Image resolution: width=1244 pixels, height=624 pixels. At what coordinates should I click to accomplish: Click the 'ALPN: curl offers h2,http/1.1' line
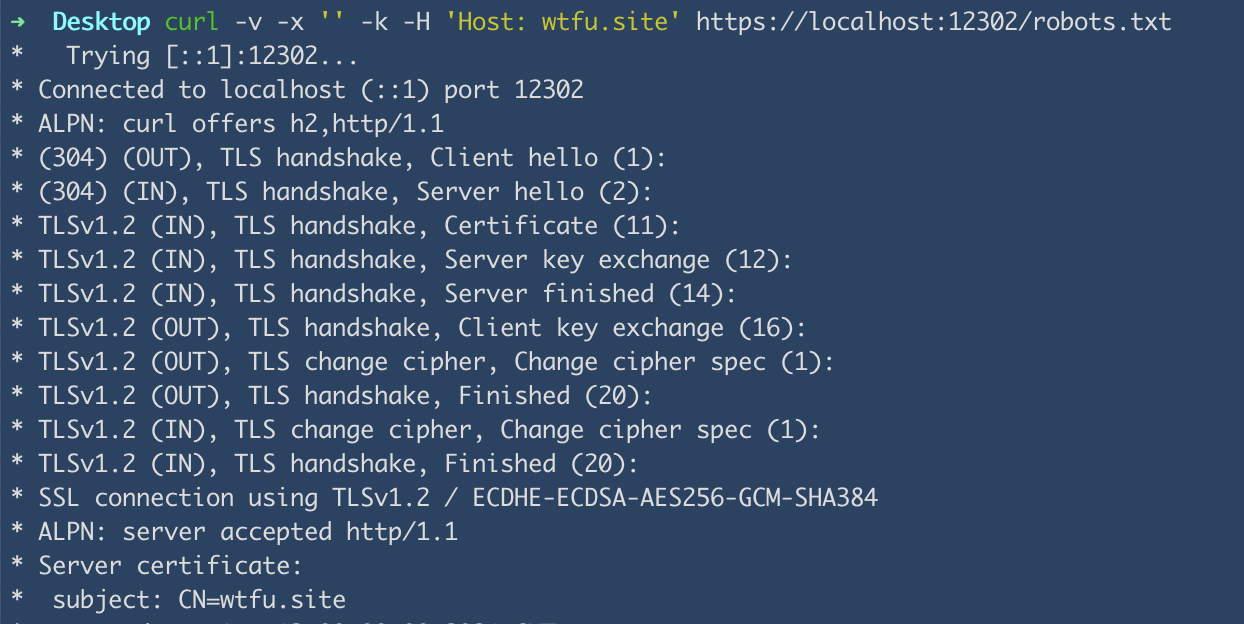coord(240,124)
